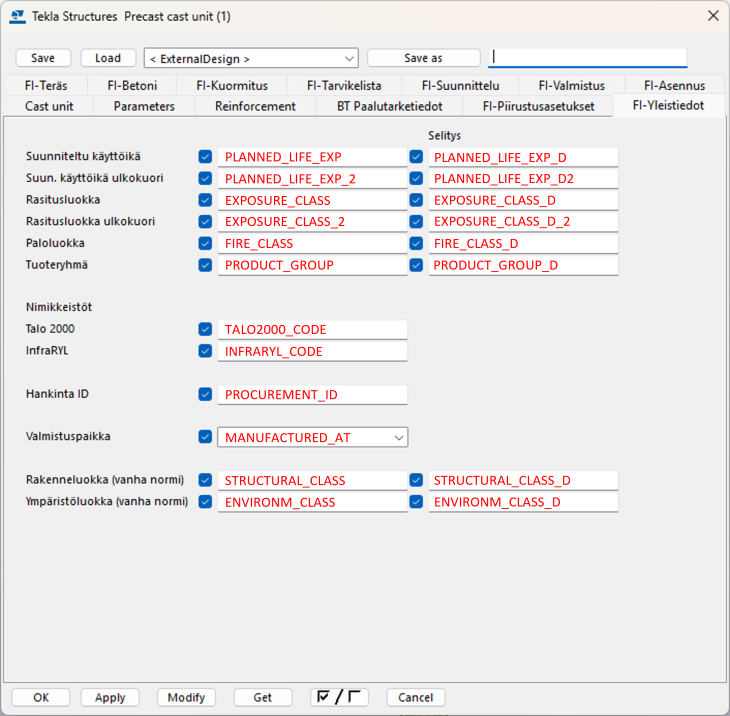Toggle the FIRE_CLASS_D checkbox

tap(416, 243)
